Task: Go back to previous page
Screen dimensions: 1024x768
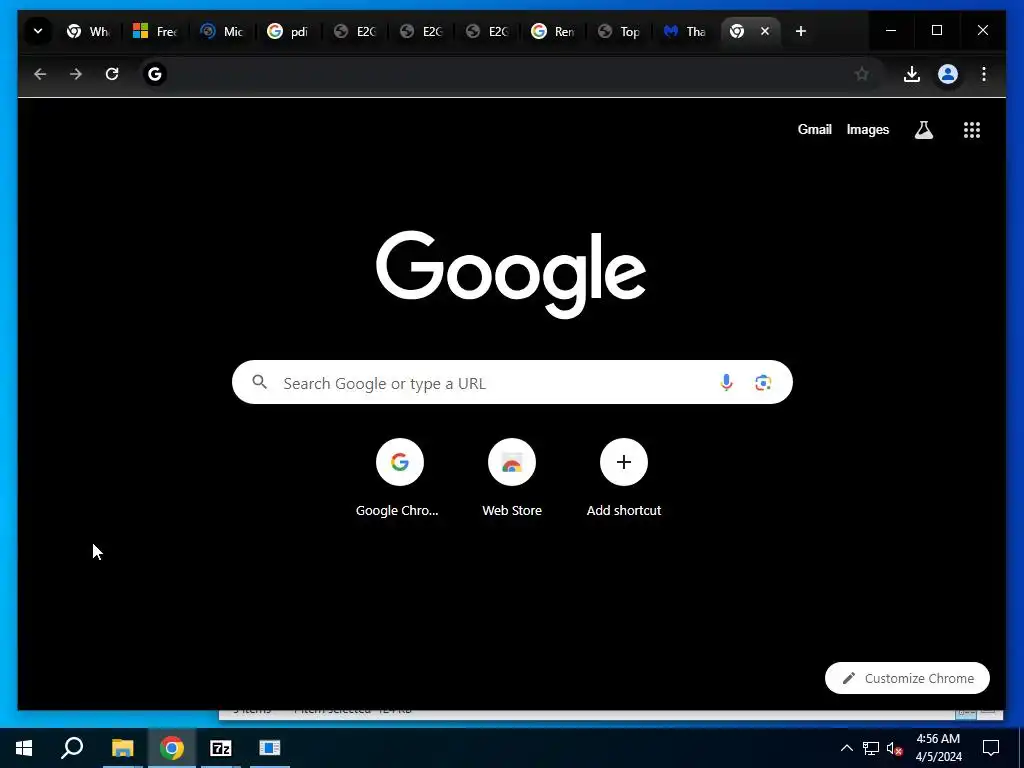Action: point(40,74)
